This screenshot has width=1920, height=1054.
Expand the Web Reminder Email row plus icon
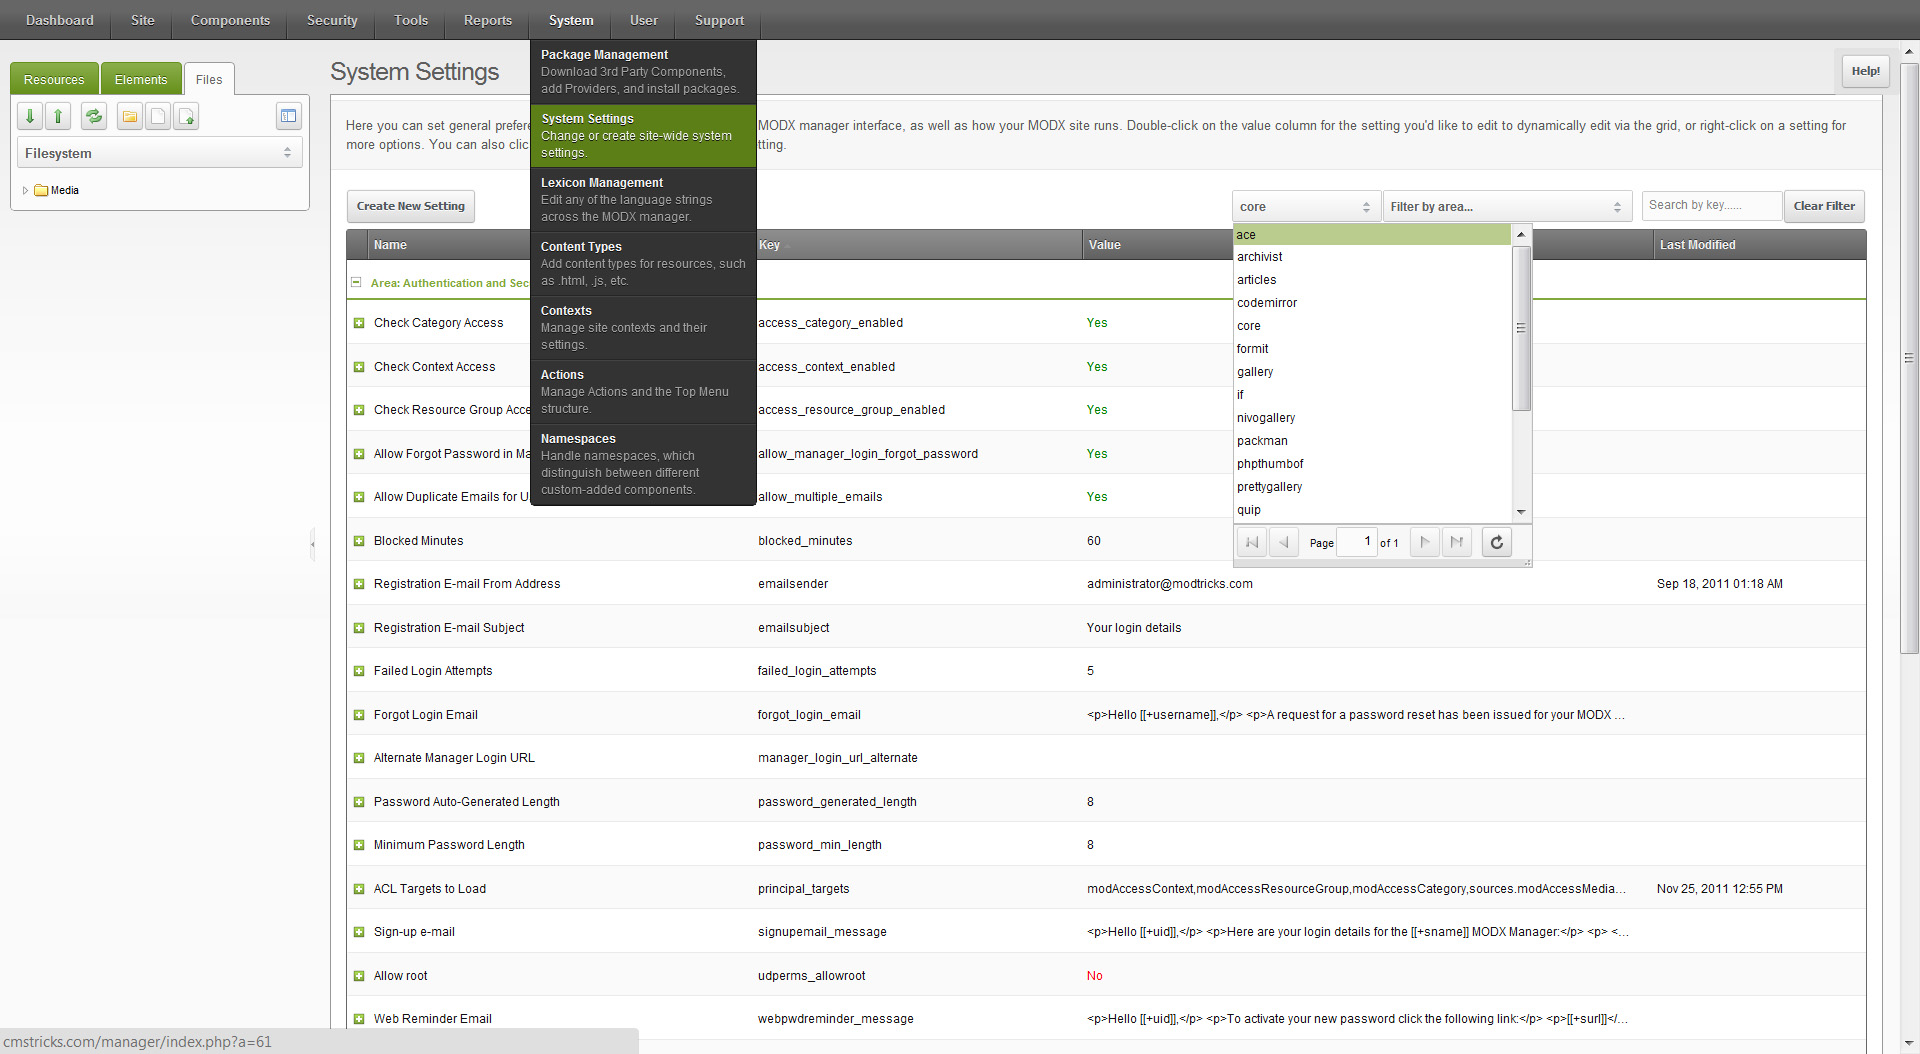pos(359,1019)
